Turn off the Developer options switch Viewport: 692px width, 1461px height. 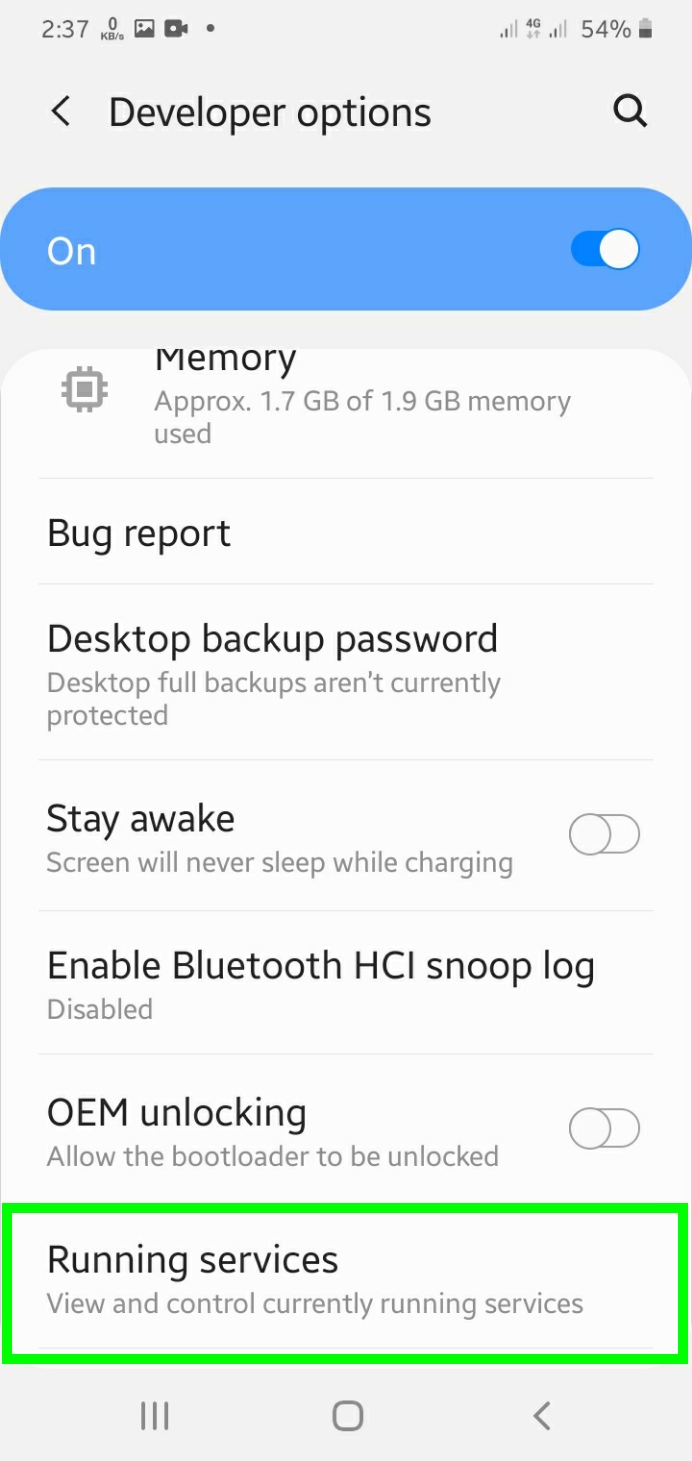coord(604,250)
